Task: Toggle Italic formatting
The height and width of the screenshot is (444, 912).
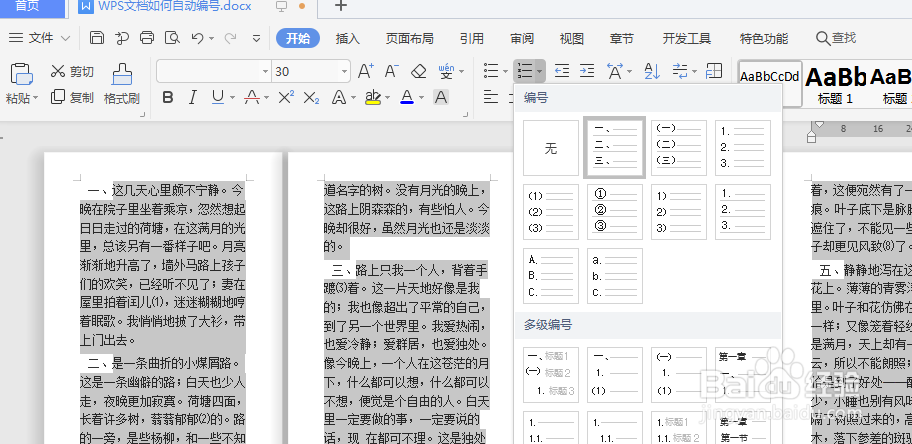Action: (x=193, y=97)
